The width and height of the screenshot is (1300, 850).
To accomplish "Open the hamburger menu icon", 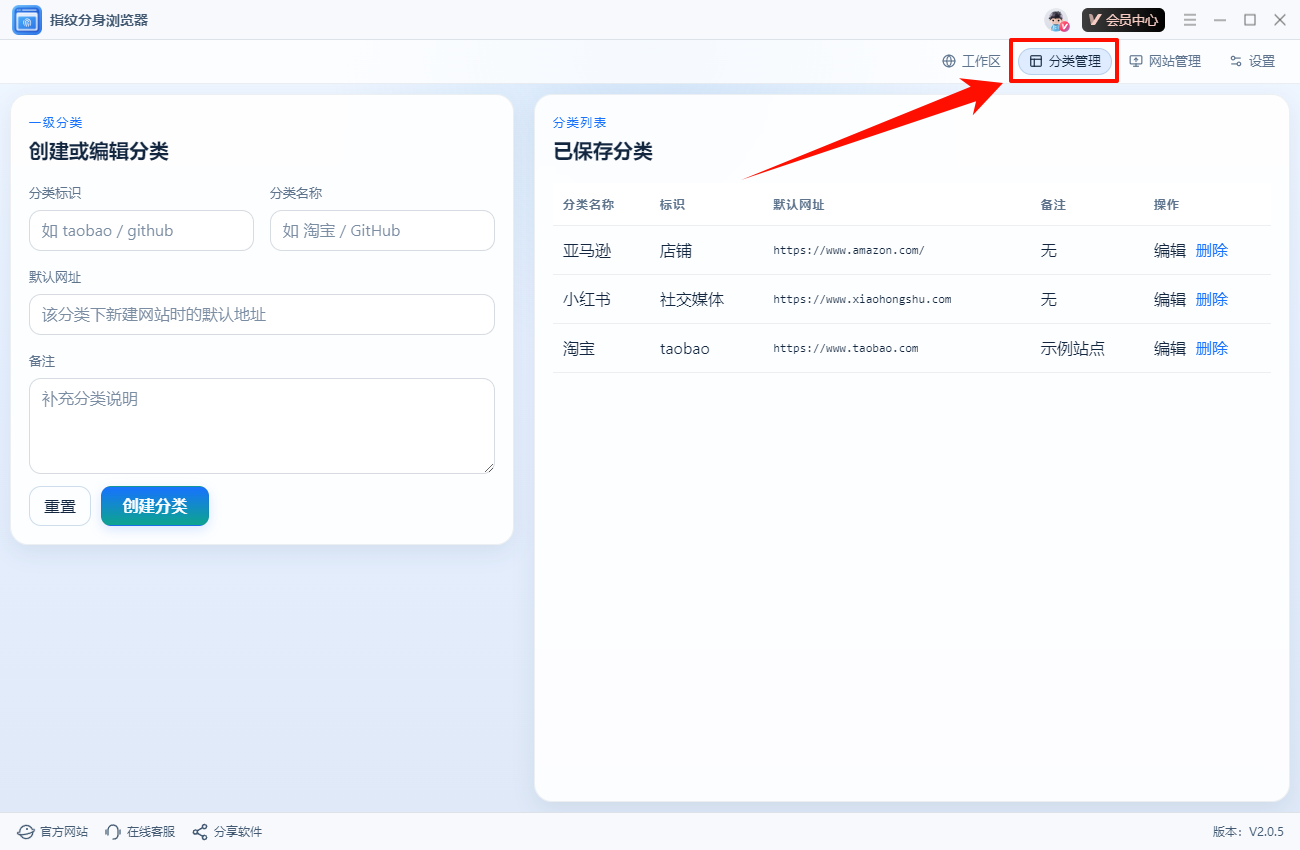I will click(x=1190, y=20).
